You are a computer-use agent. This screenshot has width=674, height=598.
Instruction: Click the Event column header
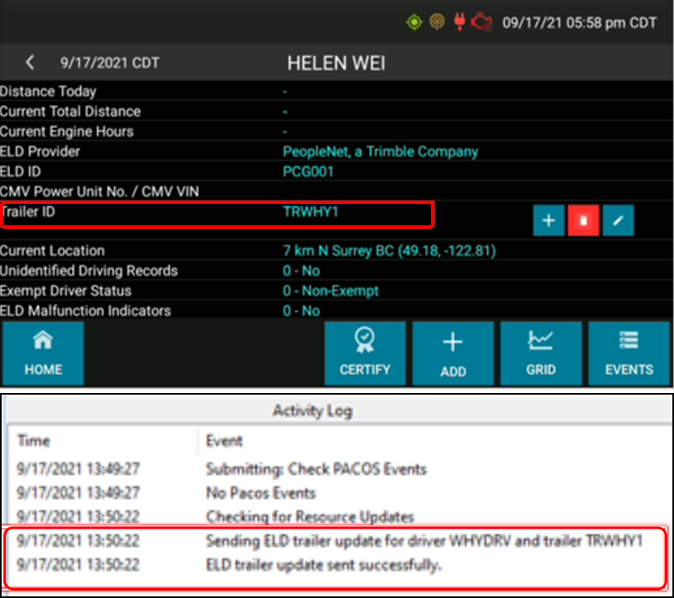(224, 441)
